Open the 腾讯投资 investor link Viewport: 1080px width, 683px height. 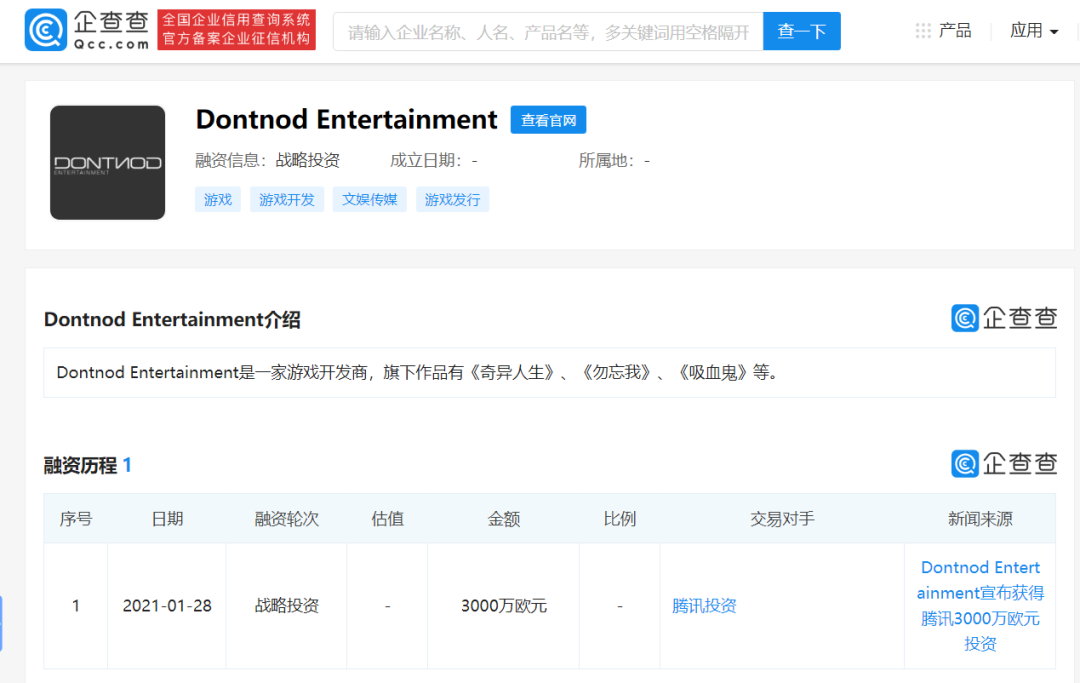[x=704, y=606]
